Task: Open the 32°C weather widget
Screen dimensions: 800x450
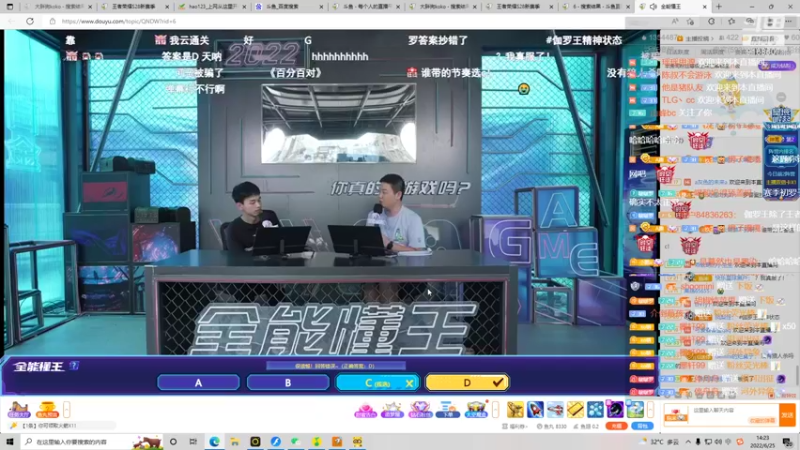Action: pyautogui.click(x=660, y=442)
